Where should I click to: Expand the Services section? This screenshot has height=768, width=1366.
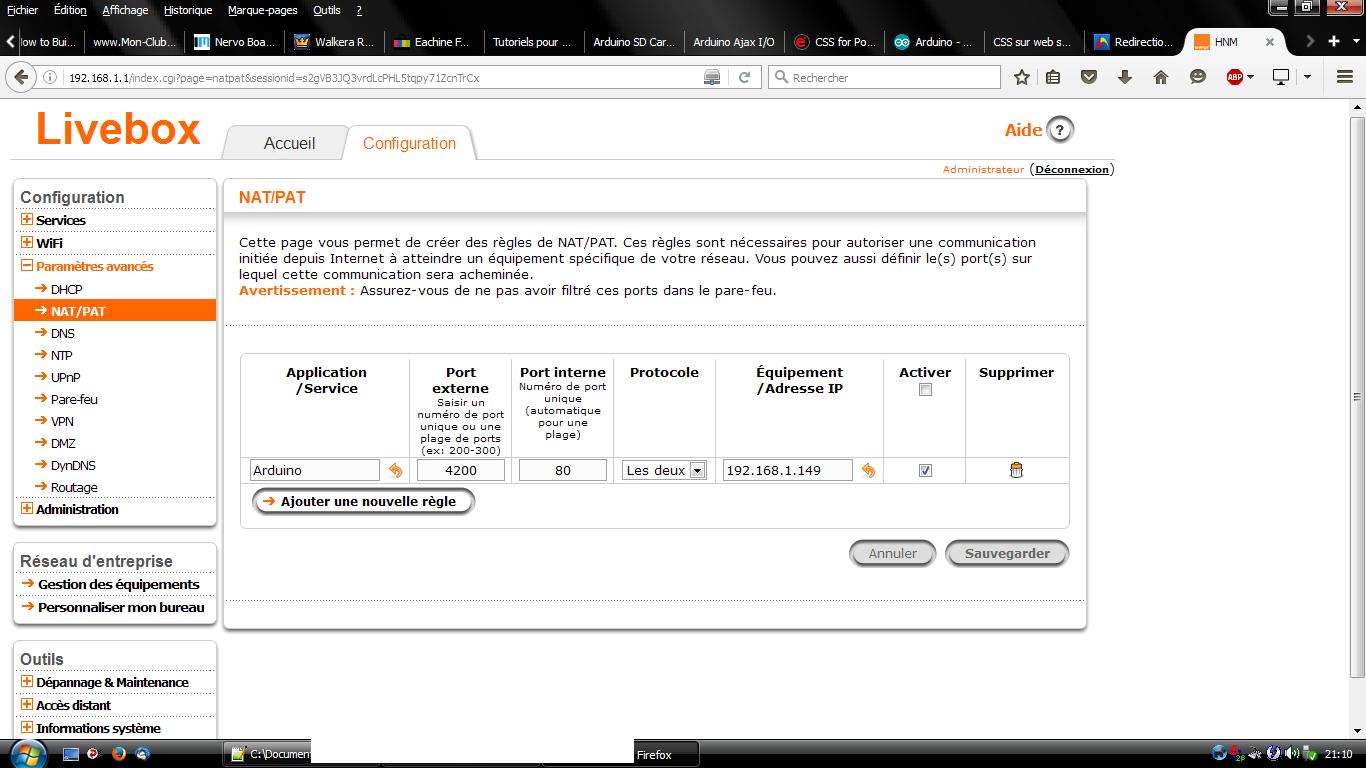(27, 220)
